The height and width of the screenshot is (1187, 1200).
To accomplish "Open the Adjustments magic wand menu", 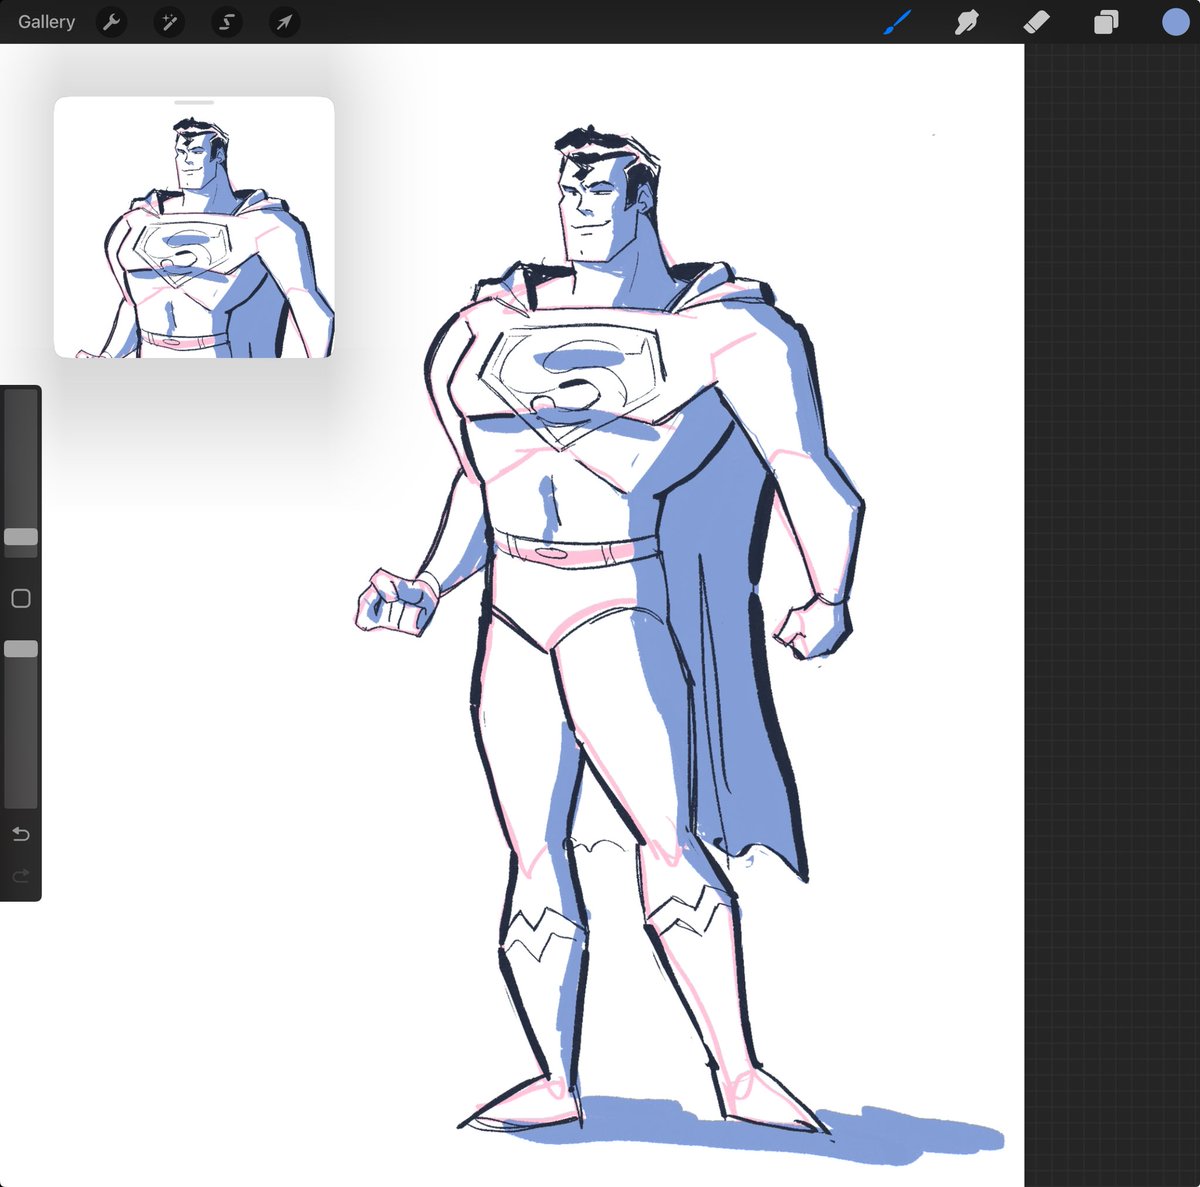I will (169, 22).
